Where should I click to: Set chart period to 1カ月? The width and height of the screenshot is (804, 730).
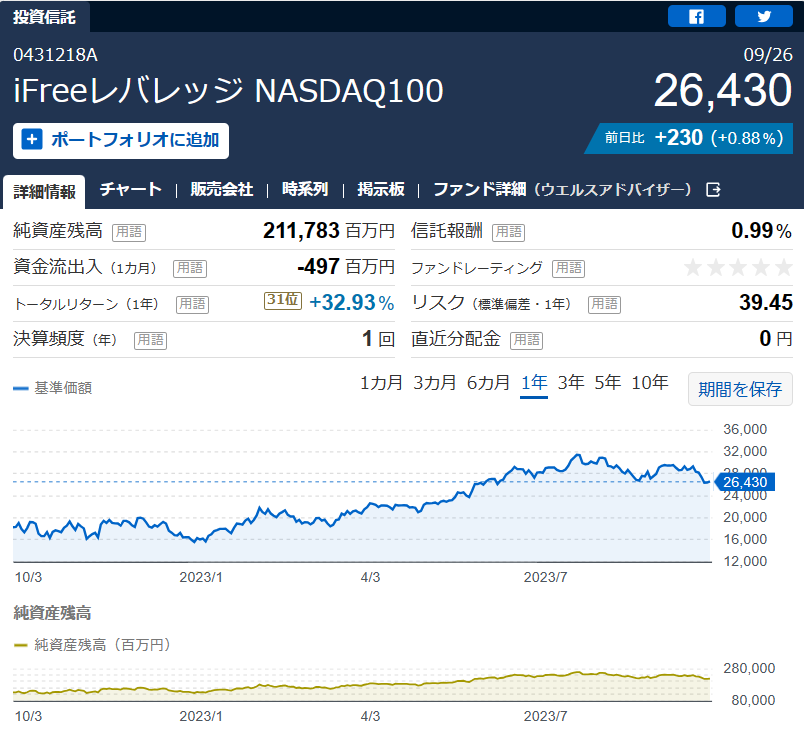[381, 382]
